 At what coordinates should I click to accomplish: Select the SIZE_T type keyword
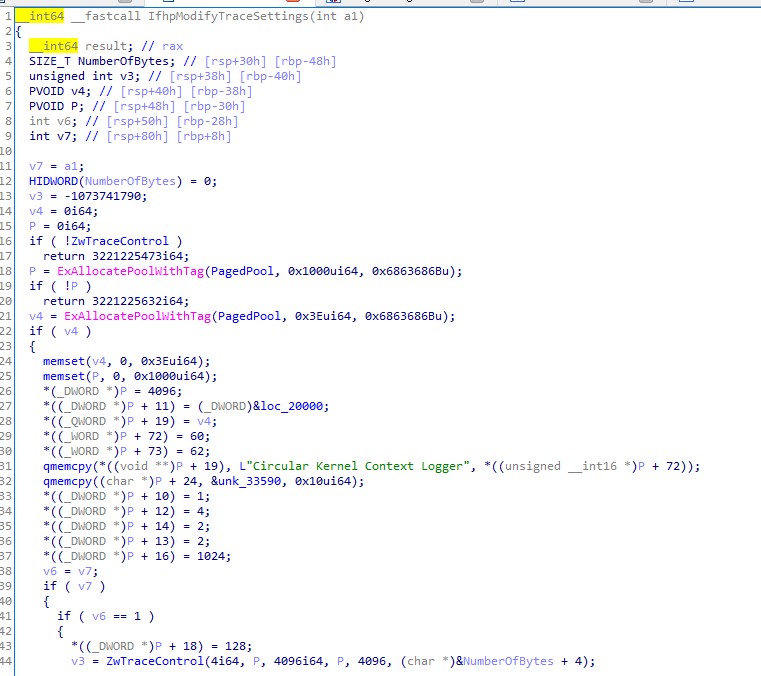tap(50, 61)
